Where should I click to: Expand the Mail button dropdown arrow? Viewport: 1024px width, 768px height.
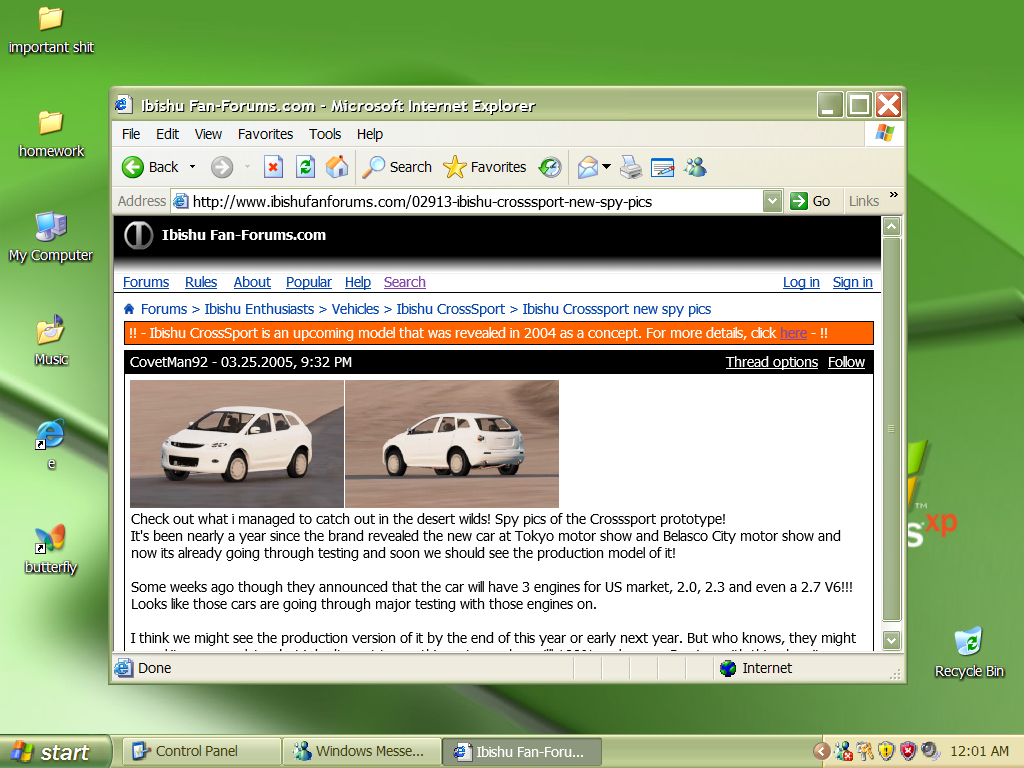point(607,167)
